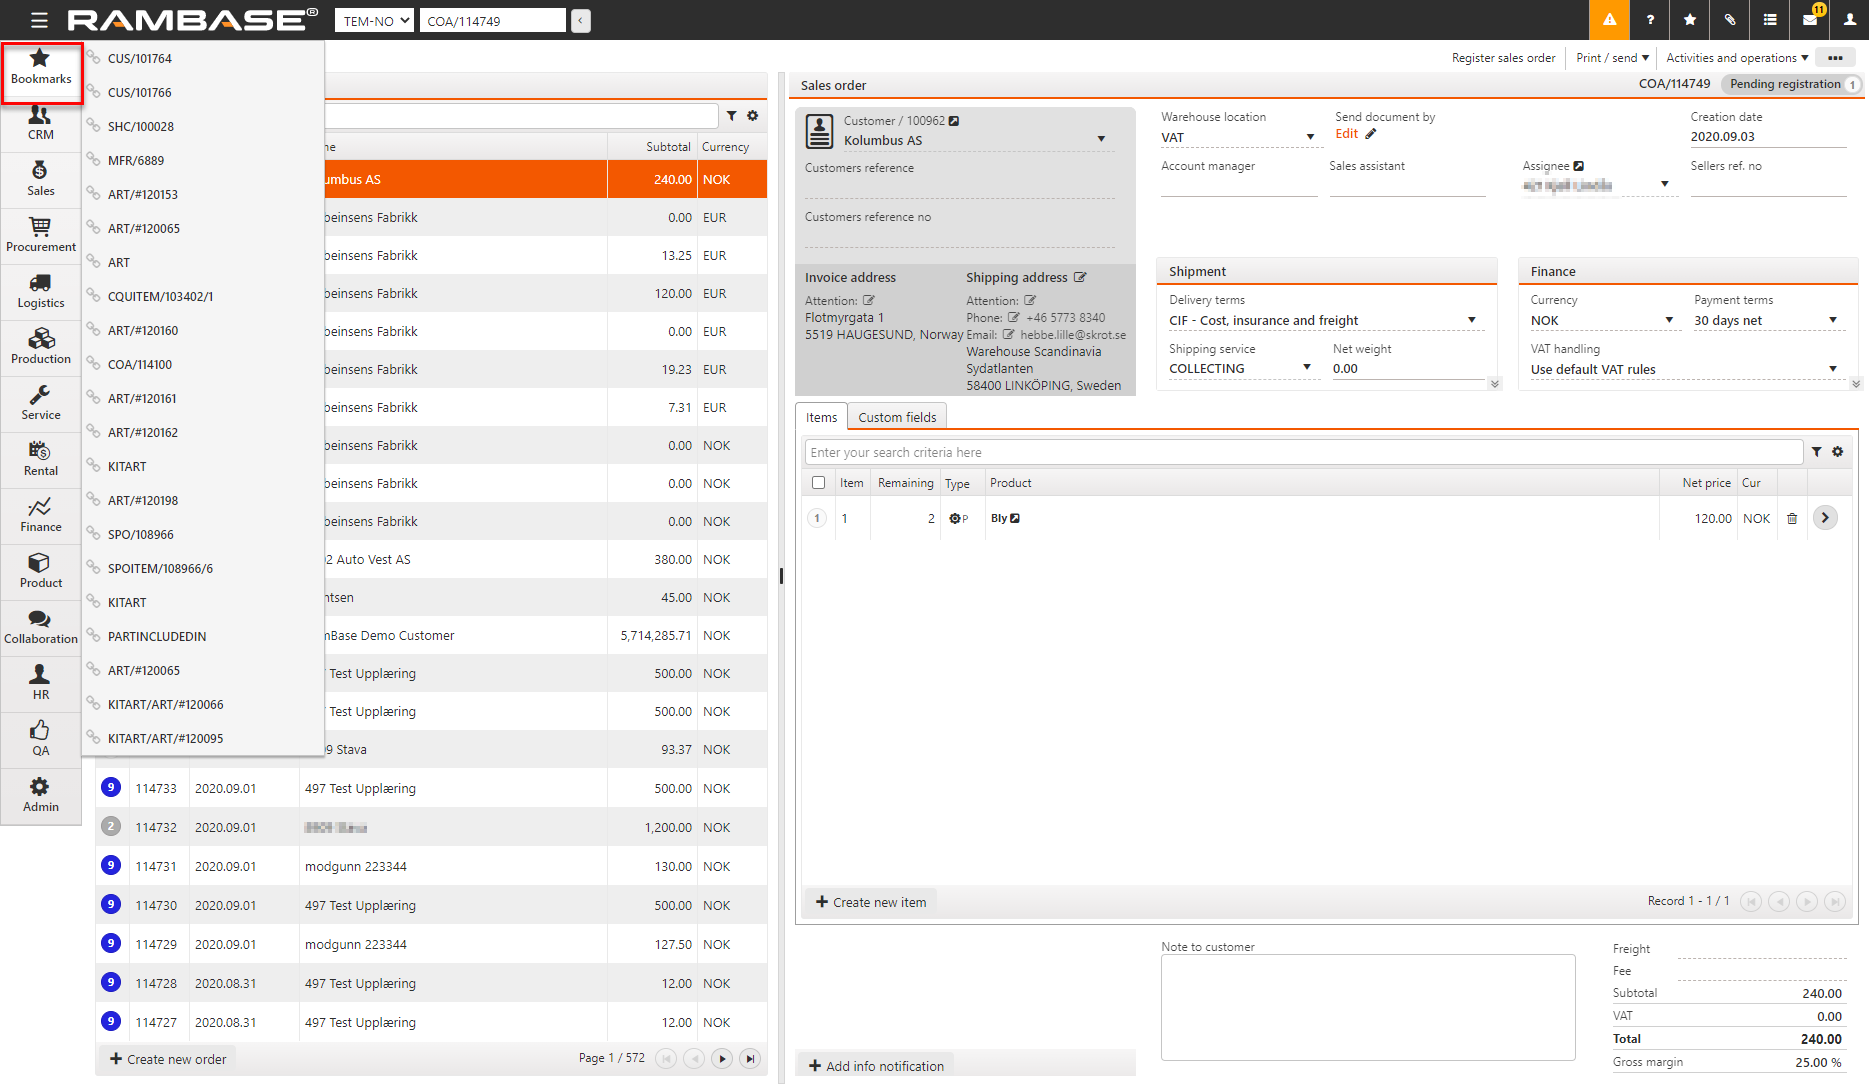
Task: Open the Bookmarks sidebar module
Action: (41, 68)
